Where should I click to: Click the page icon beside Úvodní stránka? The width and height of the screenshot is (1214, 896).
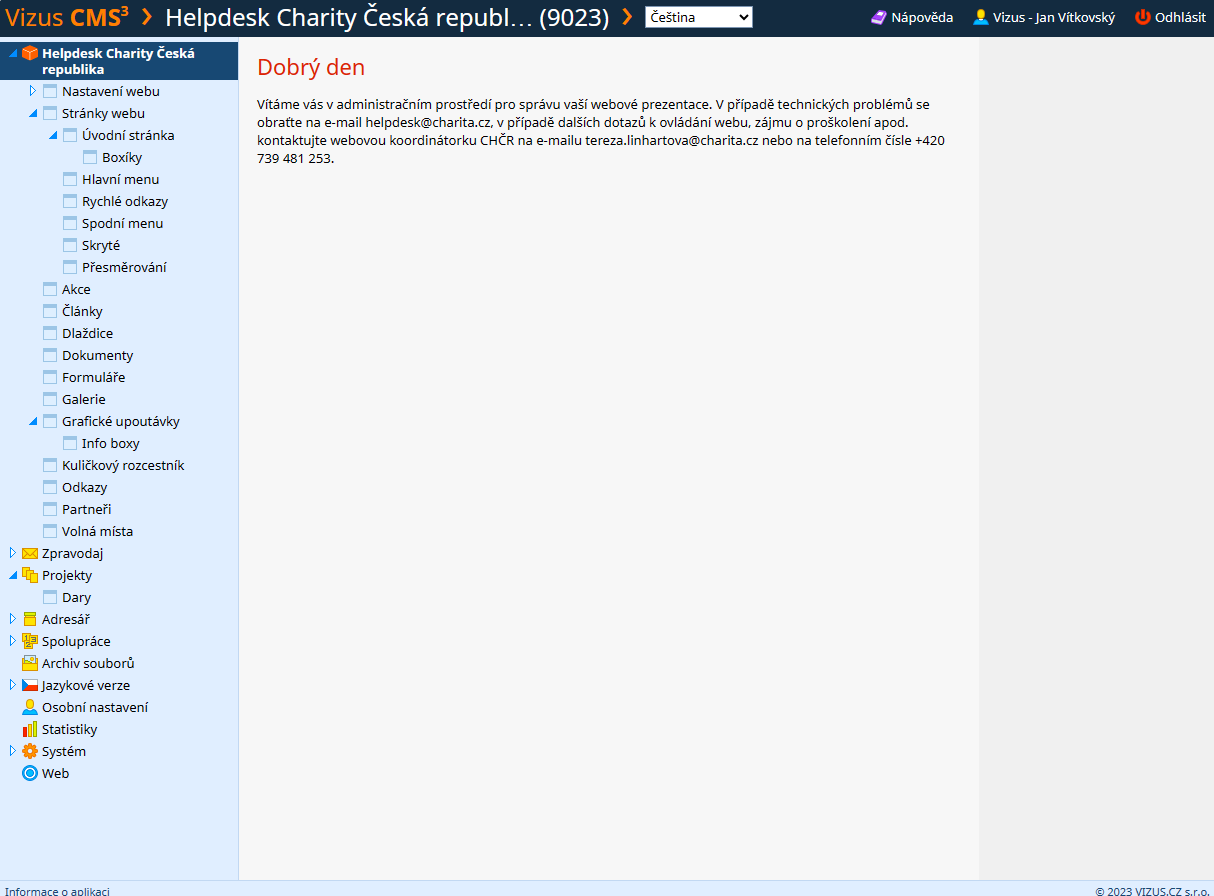coord(70,135)
